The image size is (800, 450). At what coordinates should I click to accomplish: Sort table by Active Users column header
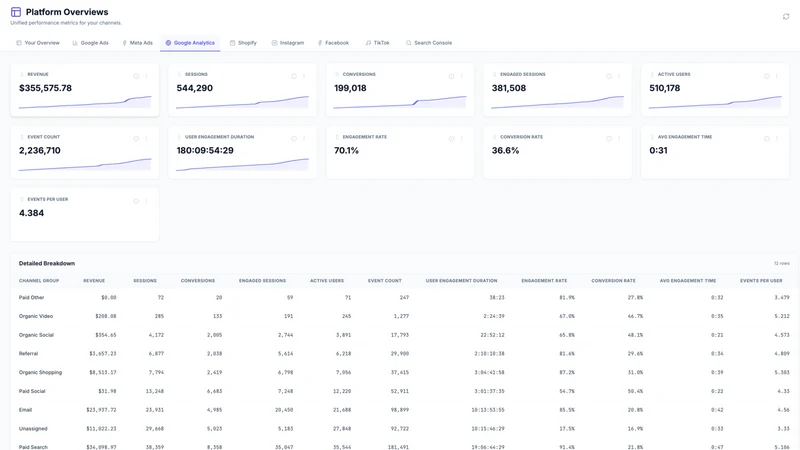coord(327,281)
